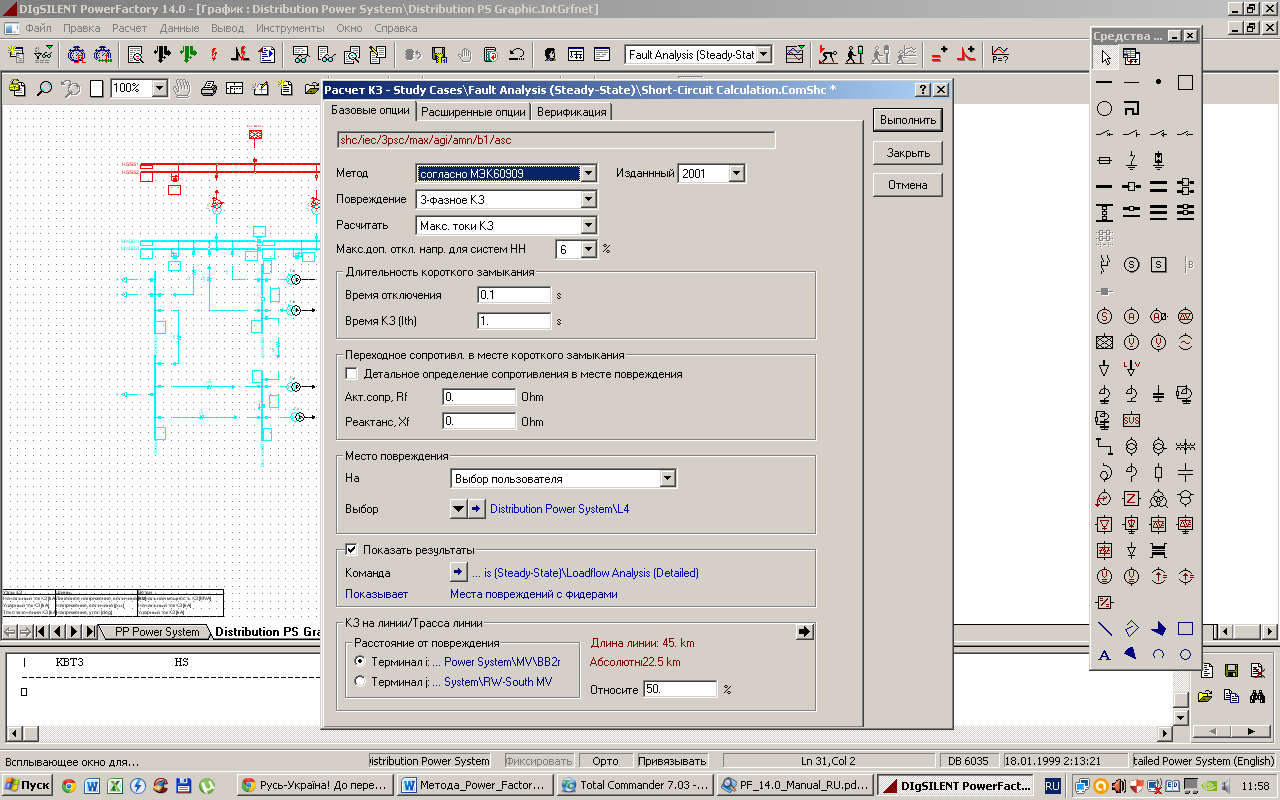Click the yellow open-folder icon in graphic toolbar
This screenshot has height=800, width=1280.
click(x=312, y=88)
